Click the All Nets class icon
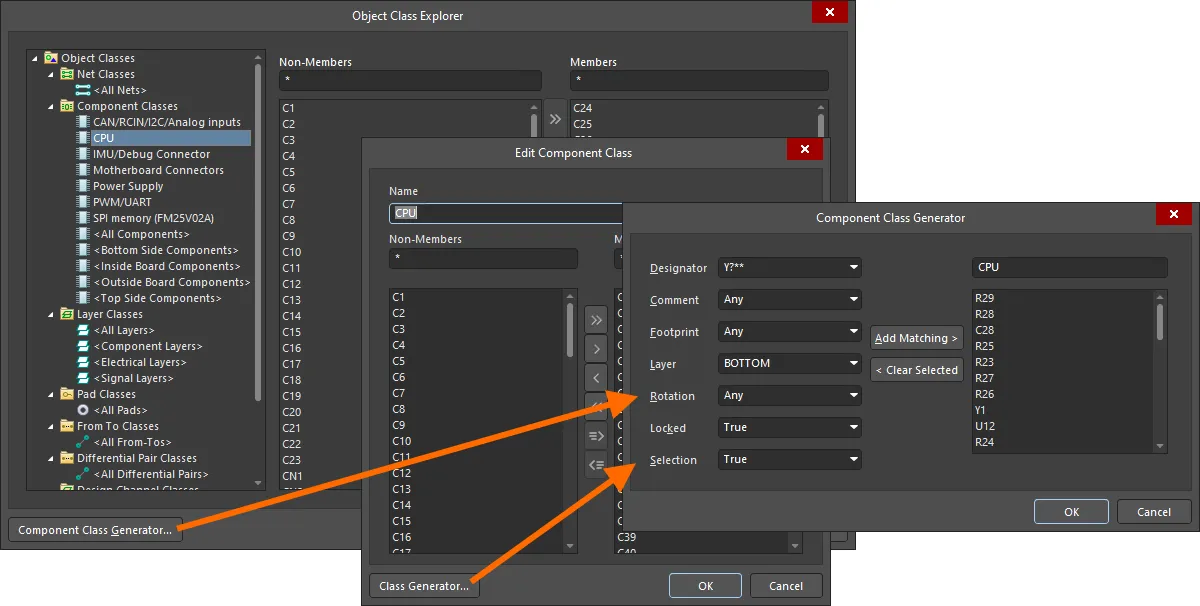The height and width of the screenshot is (606, 1200). pyautogui.click(x=83, y=90)
